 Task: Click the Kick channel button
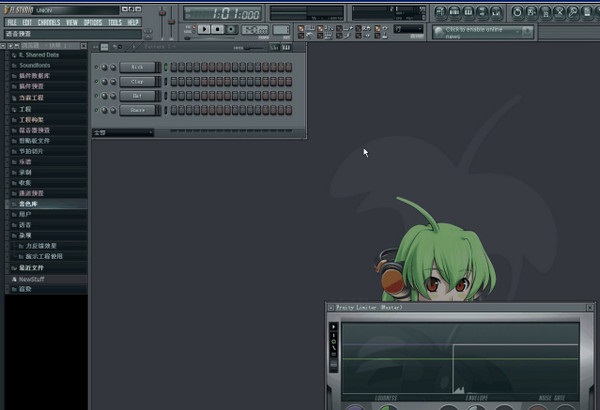(x=138, y=67)
